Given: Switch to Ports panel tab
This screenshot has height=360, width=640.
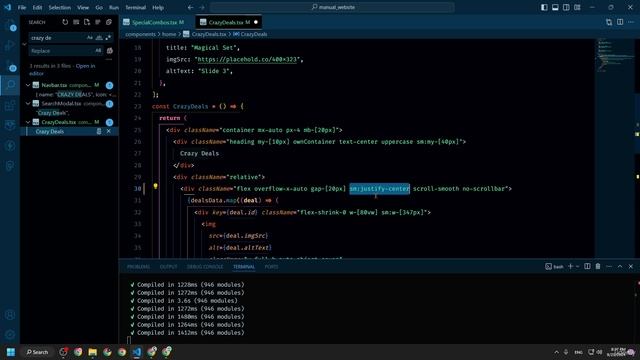Looking at the screenshot, I should 271,267.
